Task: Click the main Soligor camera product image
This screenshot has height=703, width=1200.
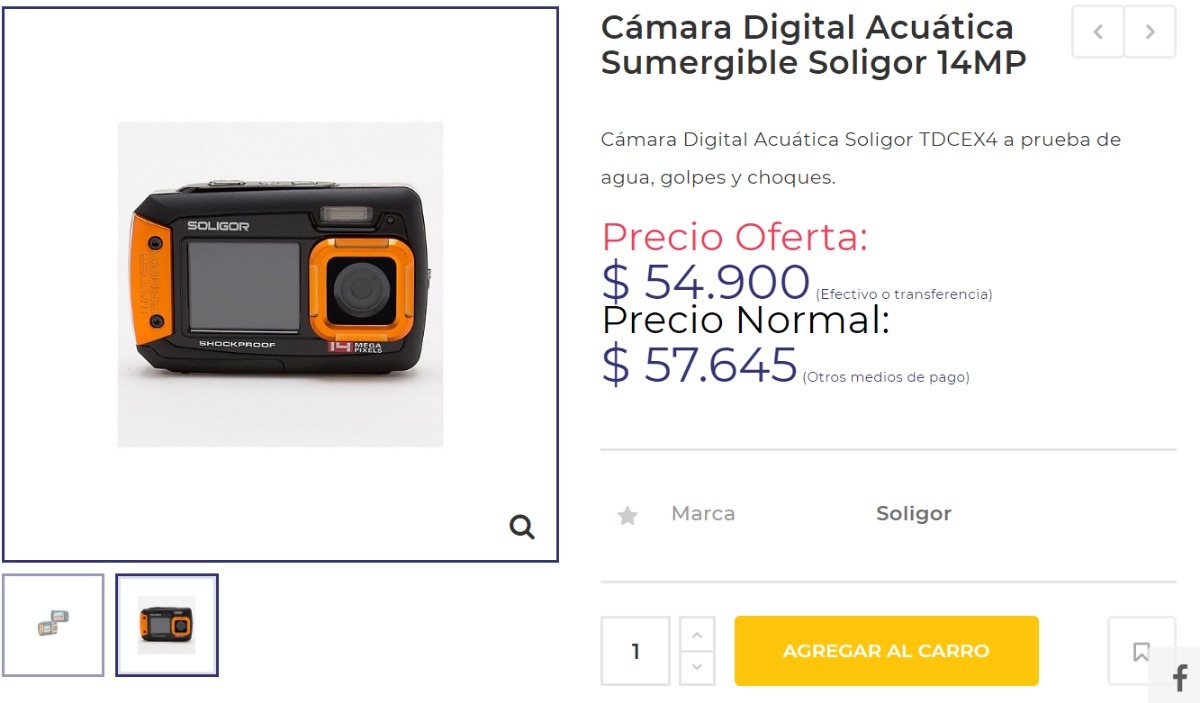Action: (280, 284)
